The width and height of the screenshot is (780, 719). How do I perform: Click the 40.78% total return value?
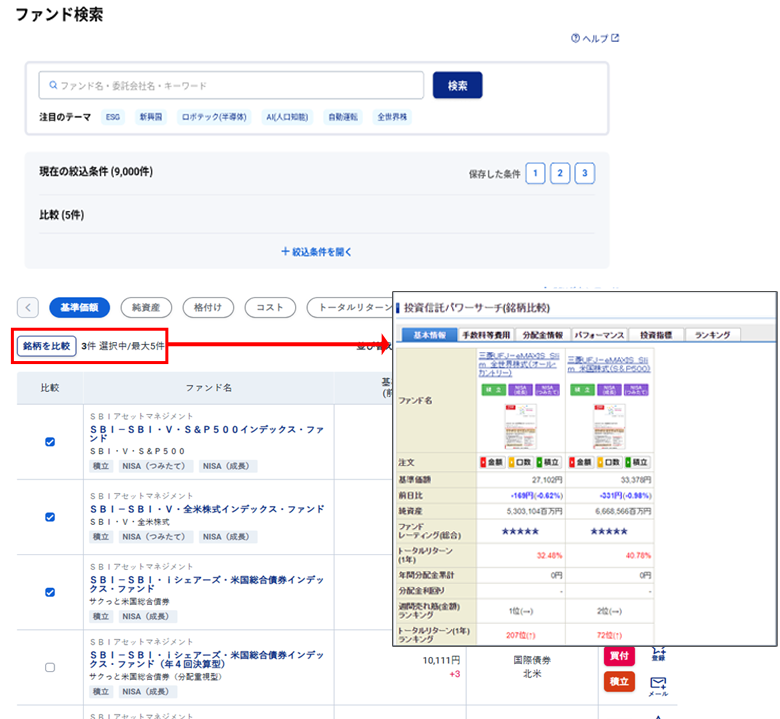tap(638, 555)
